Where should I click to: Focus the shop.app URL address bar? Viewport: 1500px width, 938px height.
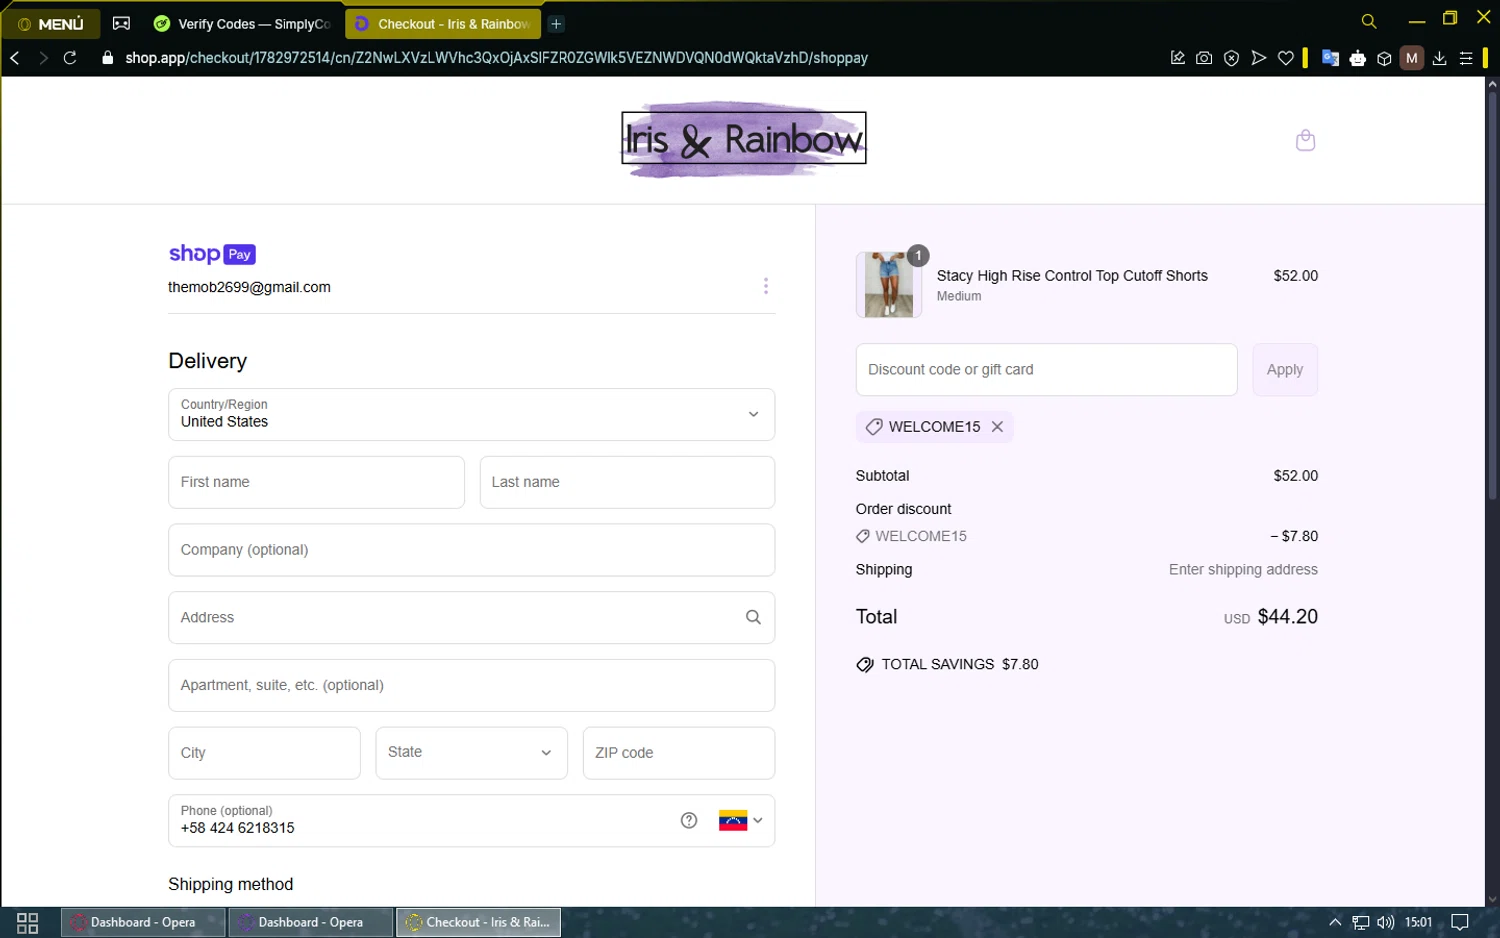[x=496, y=58]
